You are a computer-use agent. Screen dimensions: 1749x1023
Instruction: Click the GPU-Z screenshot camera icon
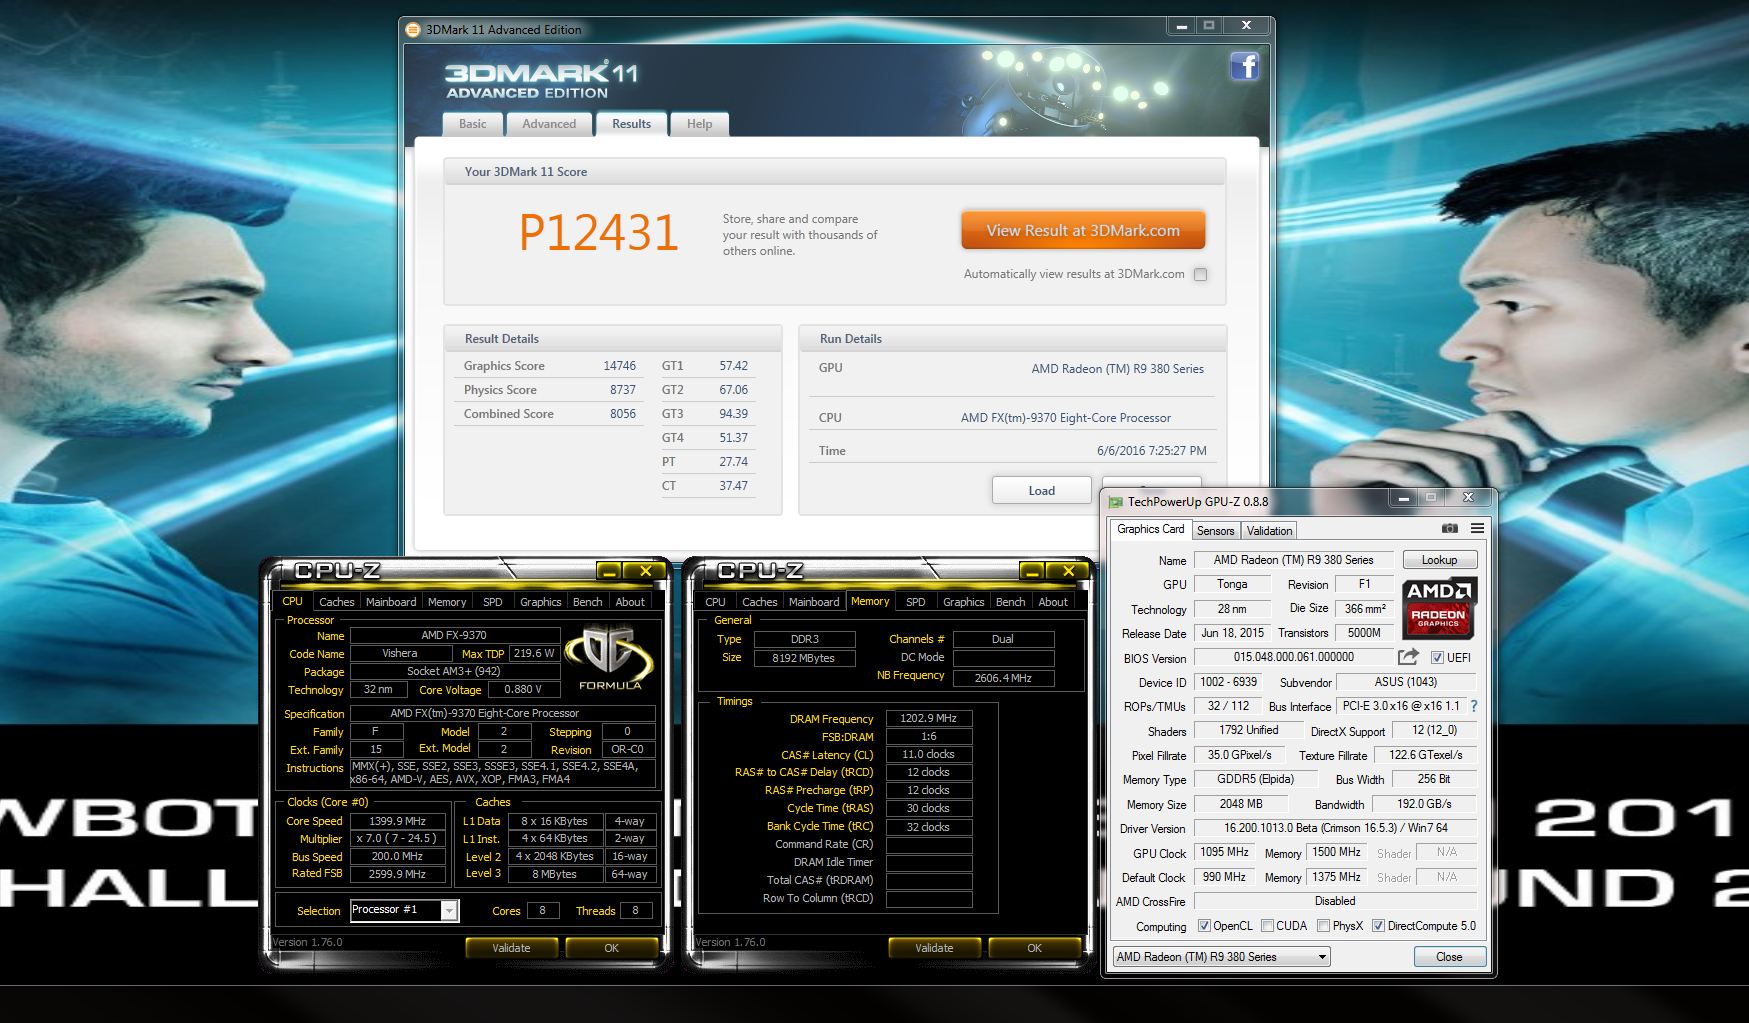tap(1449, 528)
